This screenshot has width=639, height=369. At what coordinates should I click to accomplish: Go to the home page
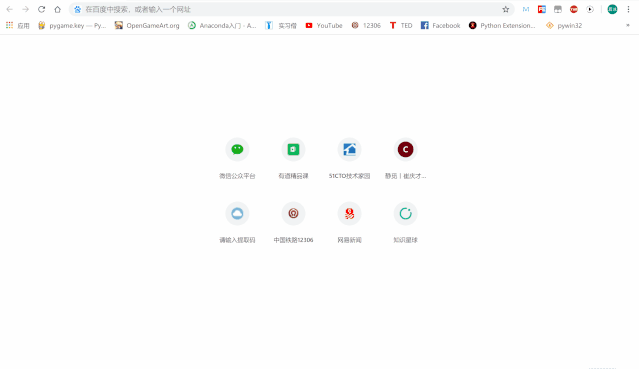tap(57, 9)
